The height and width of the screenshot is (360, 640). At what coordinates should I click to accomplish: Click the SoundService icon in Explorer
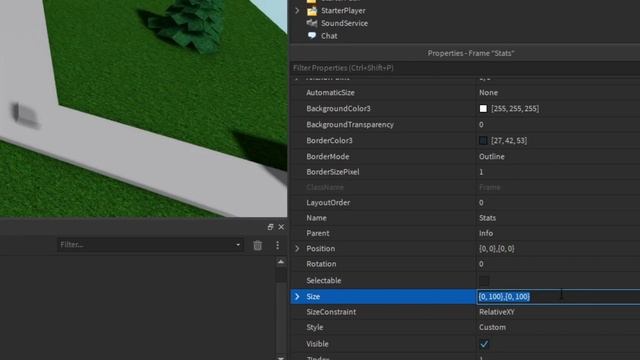click(x=312, y=23)
